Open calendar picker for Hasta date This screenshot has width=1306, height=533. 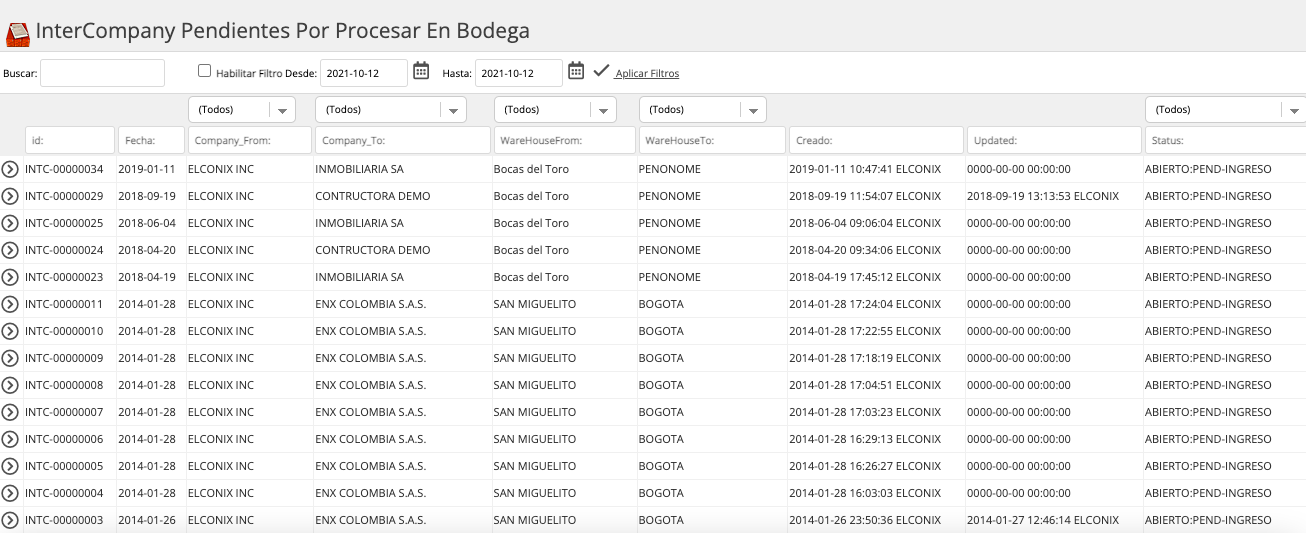coord(576,71)
